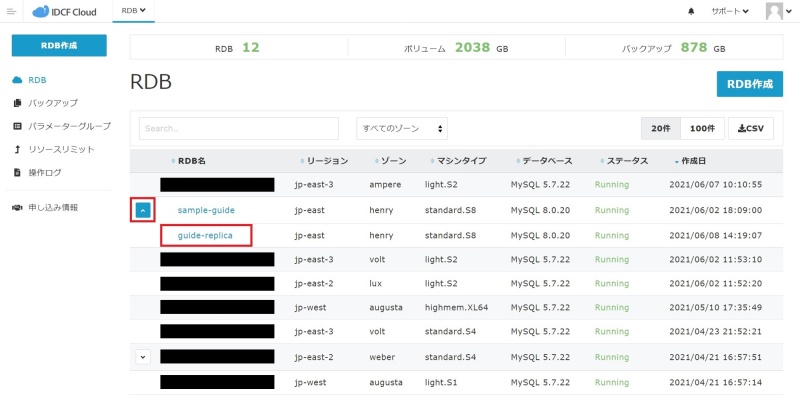
Task: Open 操作ログ in the sidebar
Action: (45, 172)
